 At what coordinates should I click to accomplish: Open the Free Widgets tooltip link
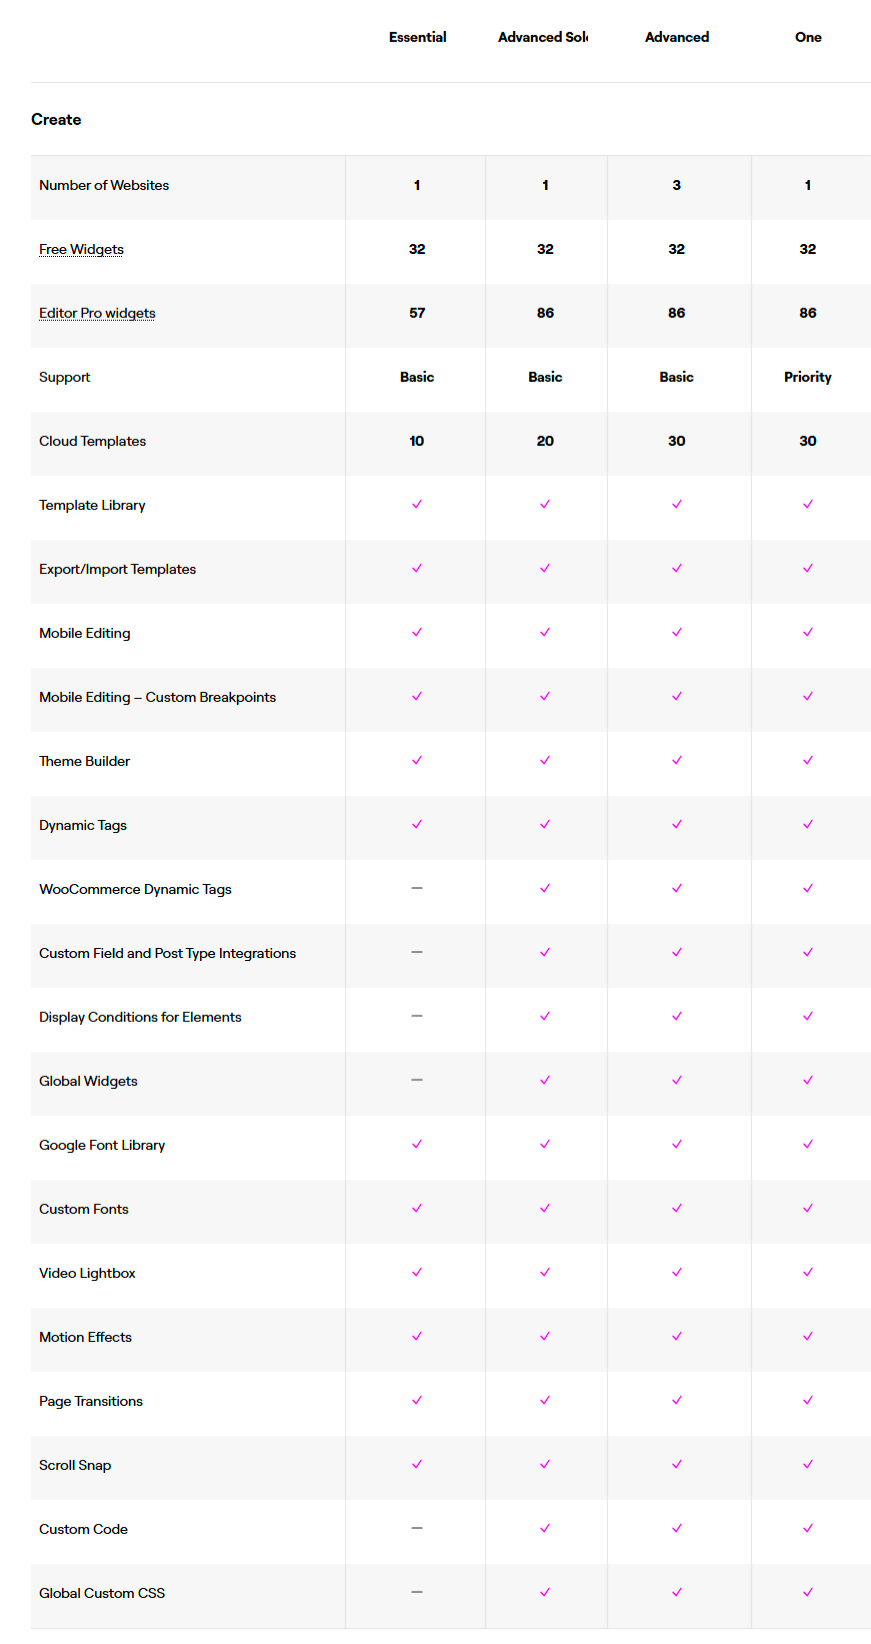click(x=81, y=250)
